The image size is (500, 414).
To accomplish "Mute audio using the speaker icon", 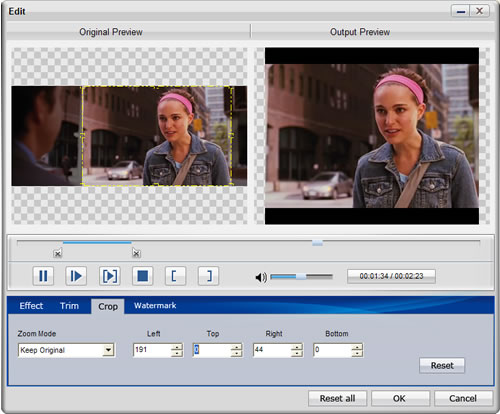I will (261, 277).
